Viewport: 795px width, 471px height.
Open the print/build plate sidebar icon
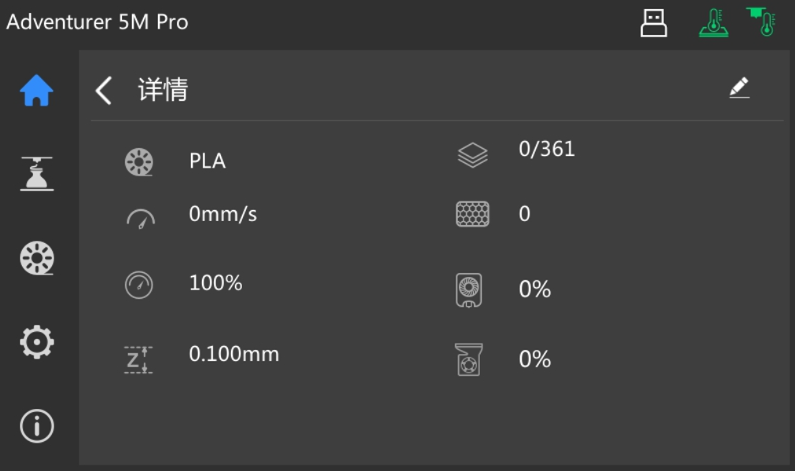37,174
